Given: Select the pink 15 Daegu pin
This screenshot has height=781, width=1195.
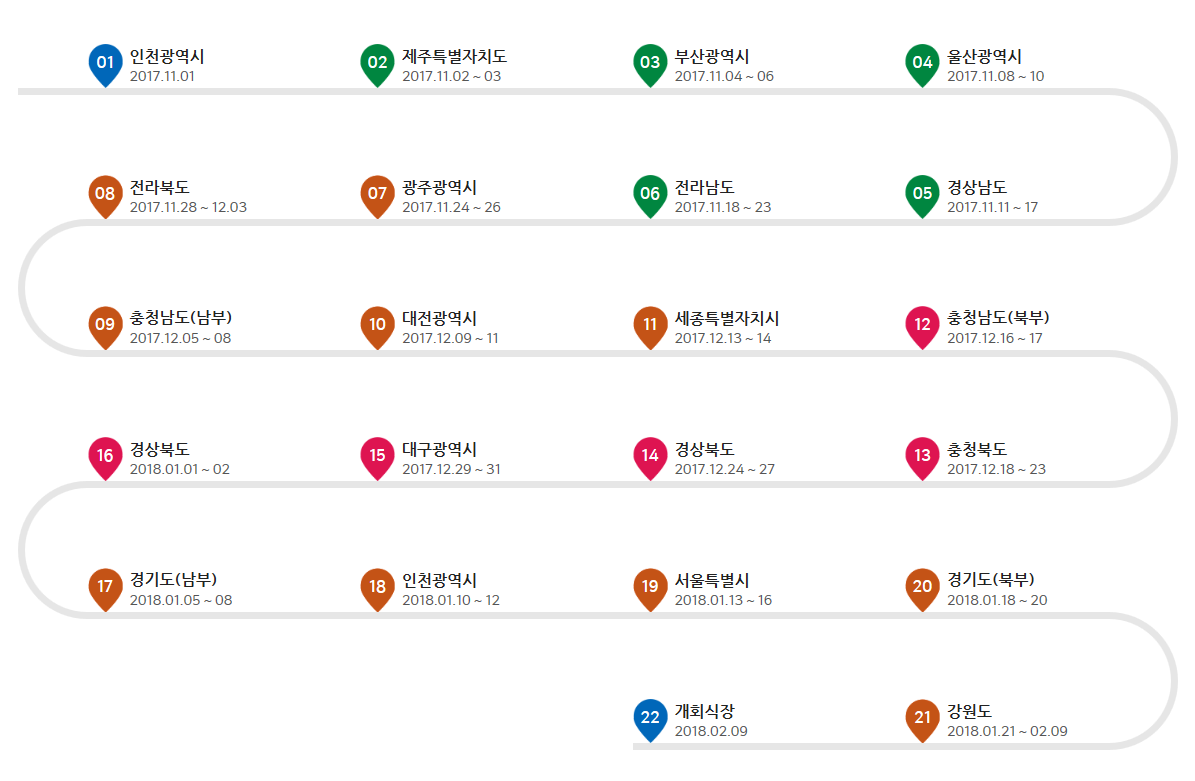Looking at the screenshot, I should click(377, 456).
